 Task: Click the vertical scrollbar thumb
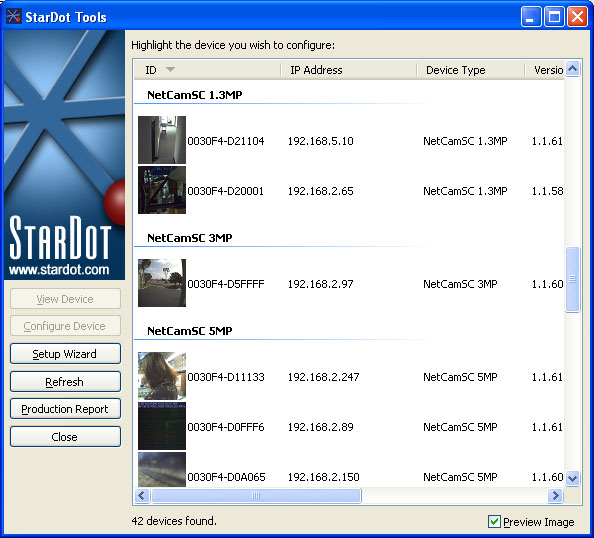pos(572,280)
